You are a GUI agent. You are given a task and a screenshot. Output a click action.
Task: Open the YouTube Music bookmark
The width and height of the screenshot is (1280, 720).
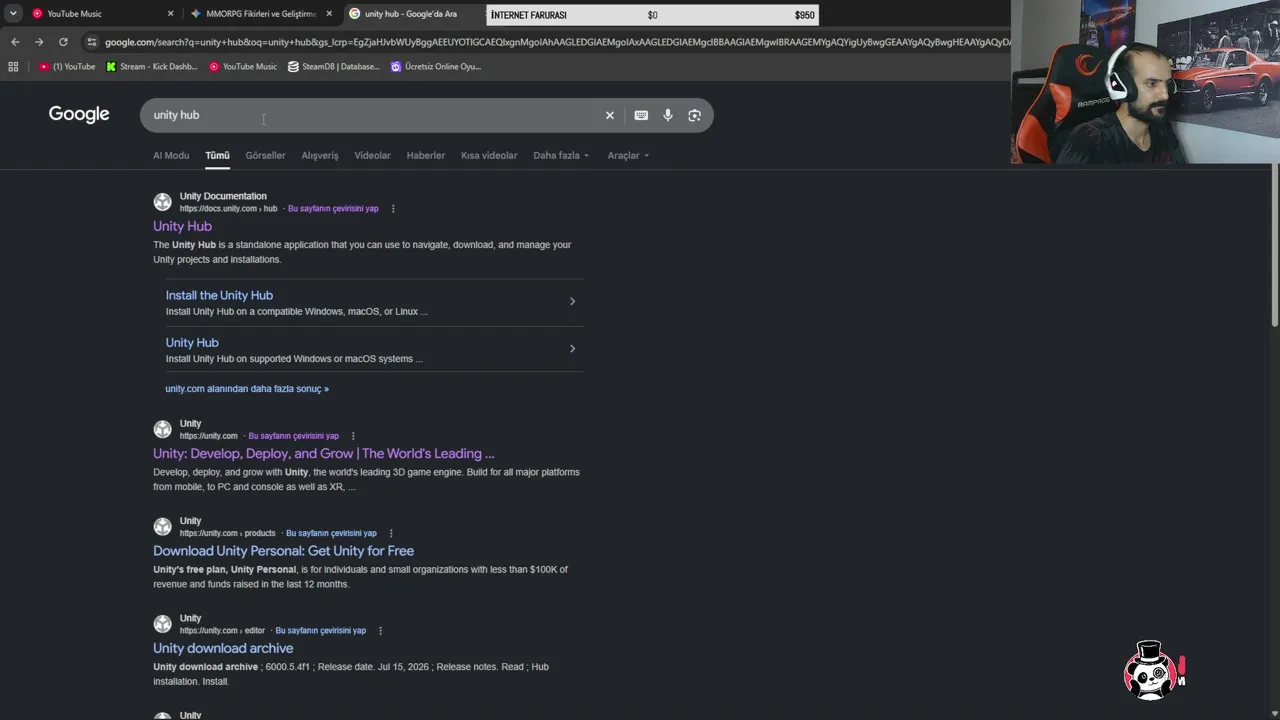pos(243,67)
